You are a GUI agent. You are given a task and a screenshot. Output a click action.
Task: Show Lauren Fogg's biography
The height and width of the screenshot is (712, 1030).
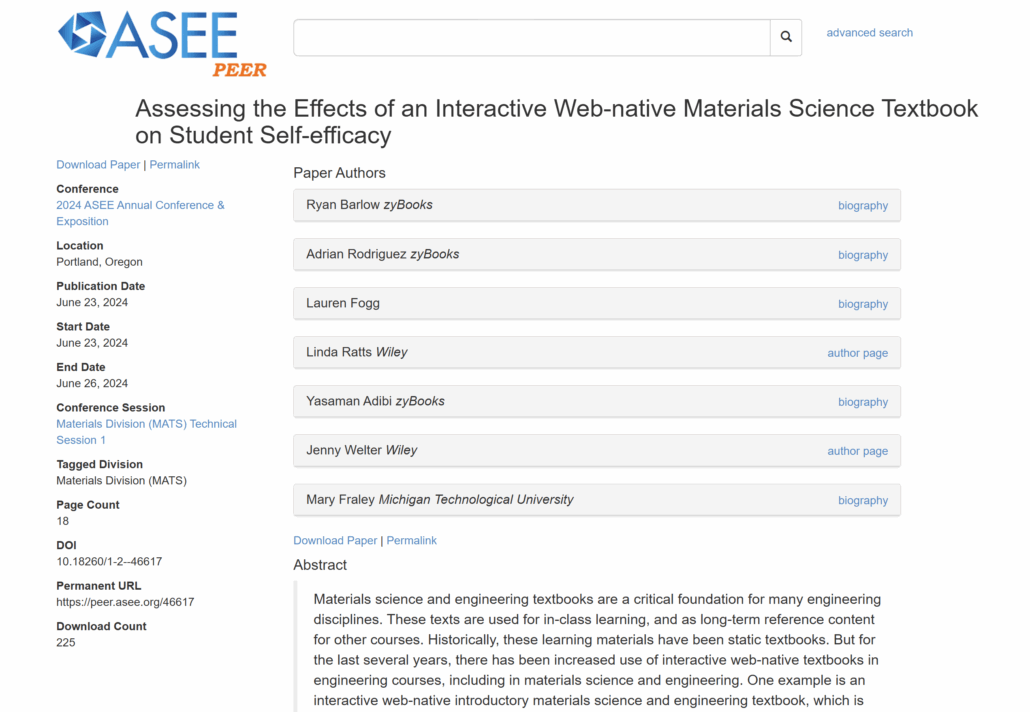(x=862, y=304)
